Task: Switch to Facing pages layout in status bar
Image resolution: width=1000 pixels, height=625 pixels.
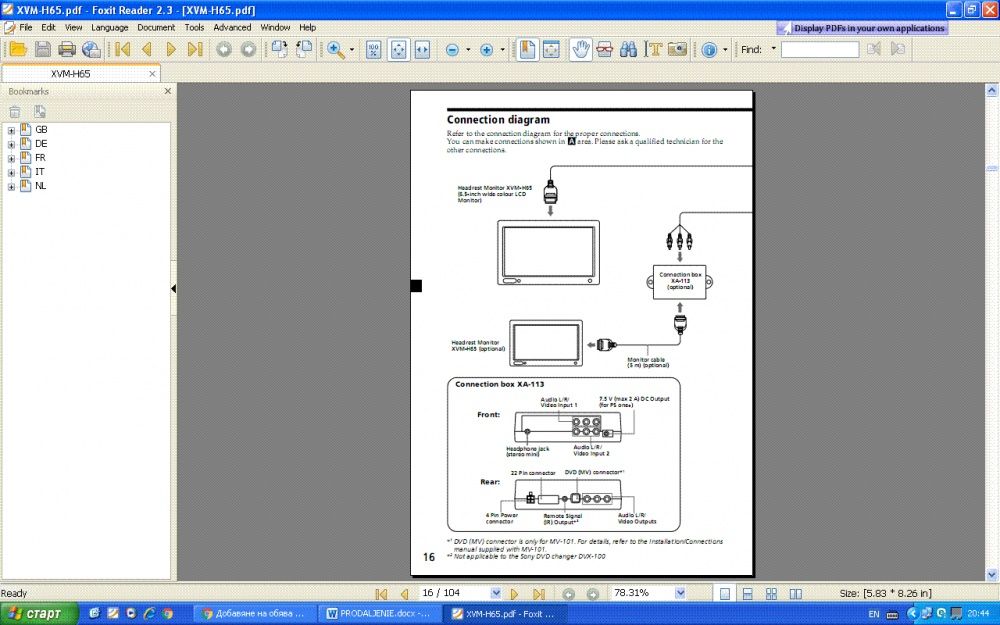Action: click(x=795, y=594)
